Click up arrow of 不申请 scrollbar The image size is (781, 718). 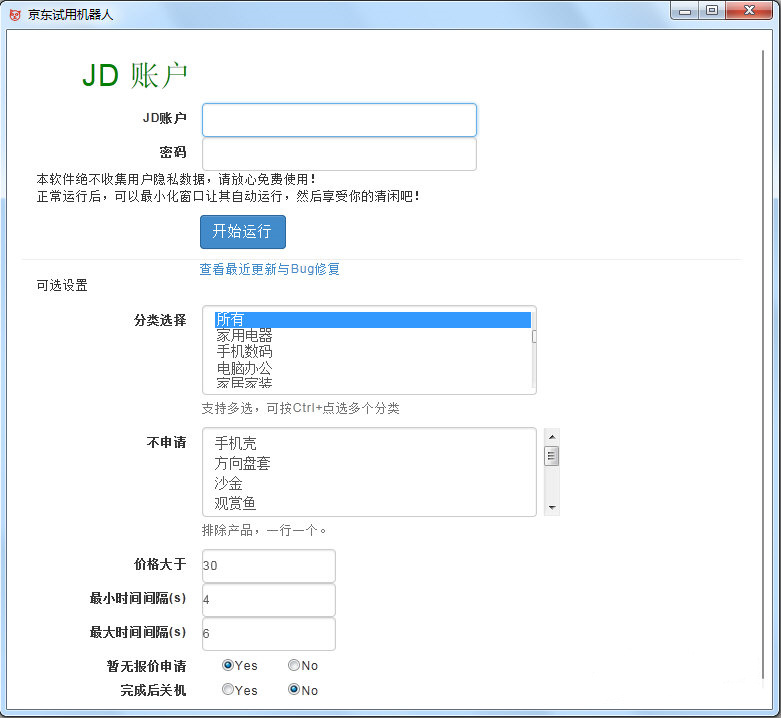point(551,437)
